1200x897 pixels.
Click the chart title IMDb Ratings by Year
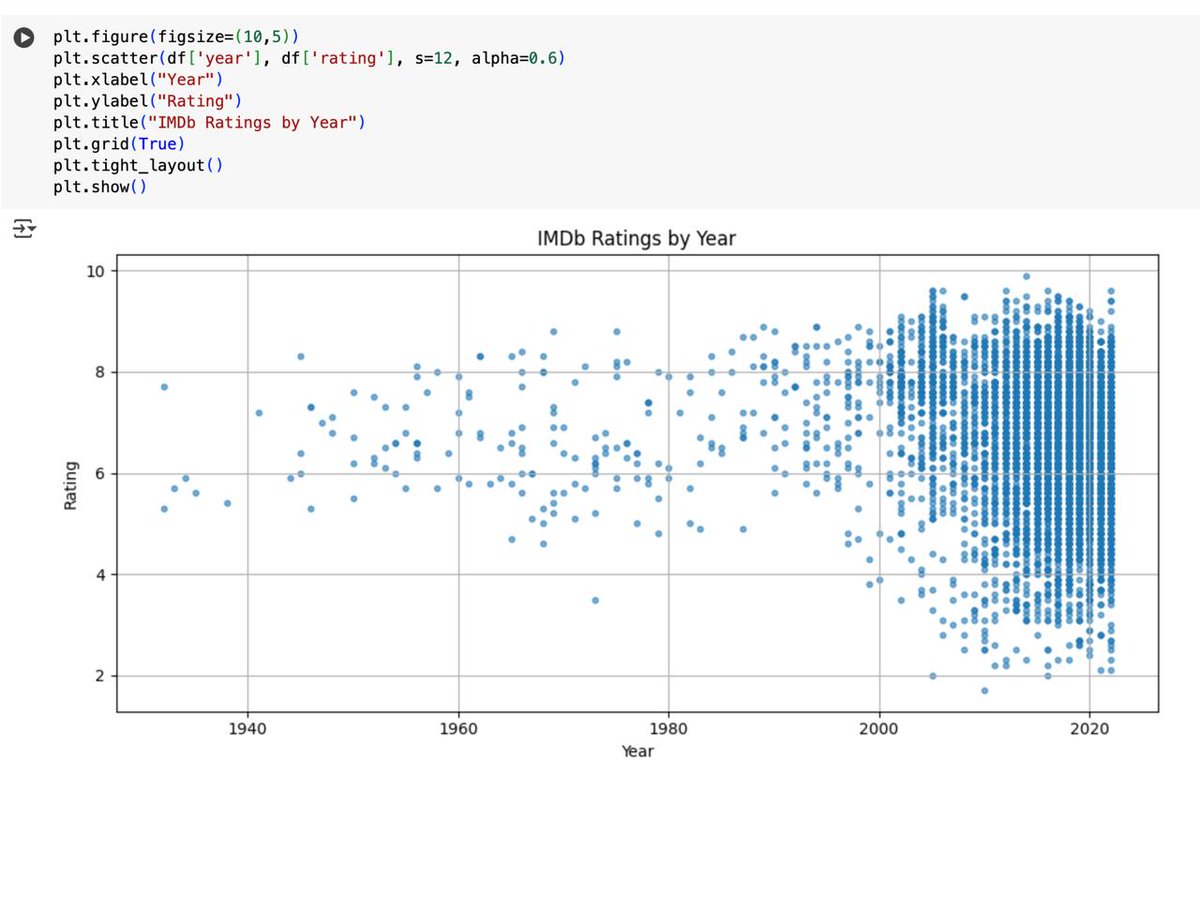(637, 239)
